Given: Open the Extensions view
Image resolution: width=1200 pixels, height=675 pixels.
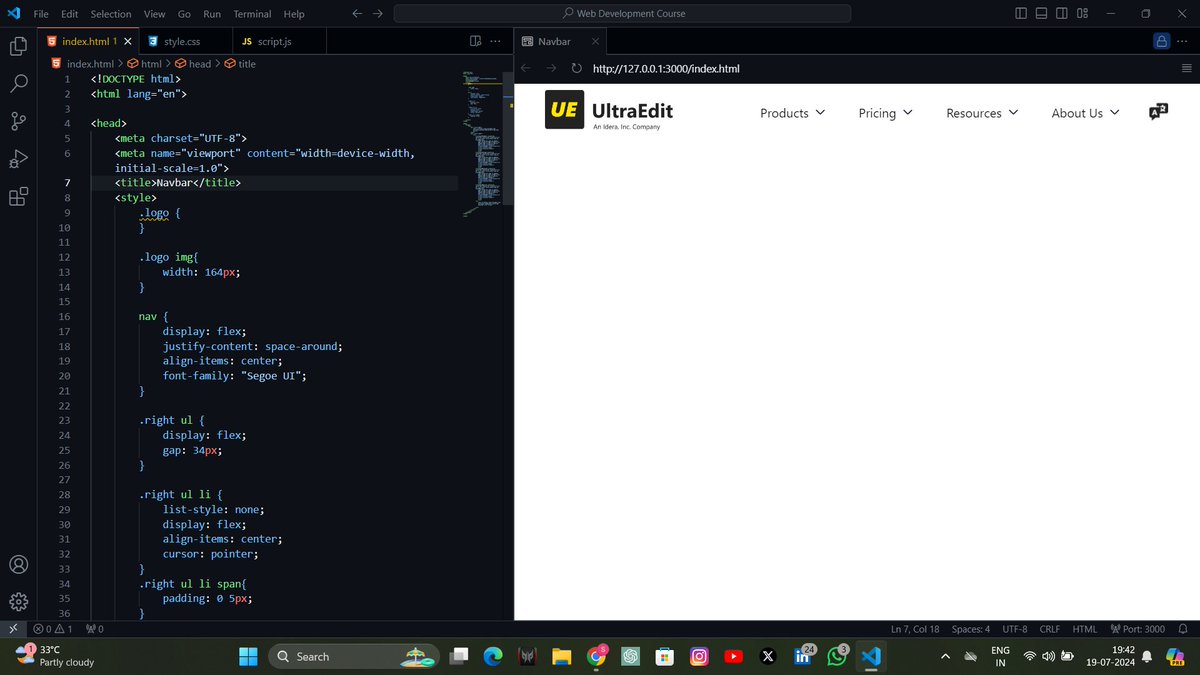Looking at the screenshot, I should pos(18,197).
